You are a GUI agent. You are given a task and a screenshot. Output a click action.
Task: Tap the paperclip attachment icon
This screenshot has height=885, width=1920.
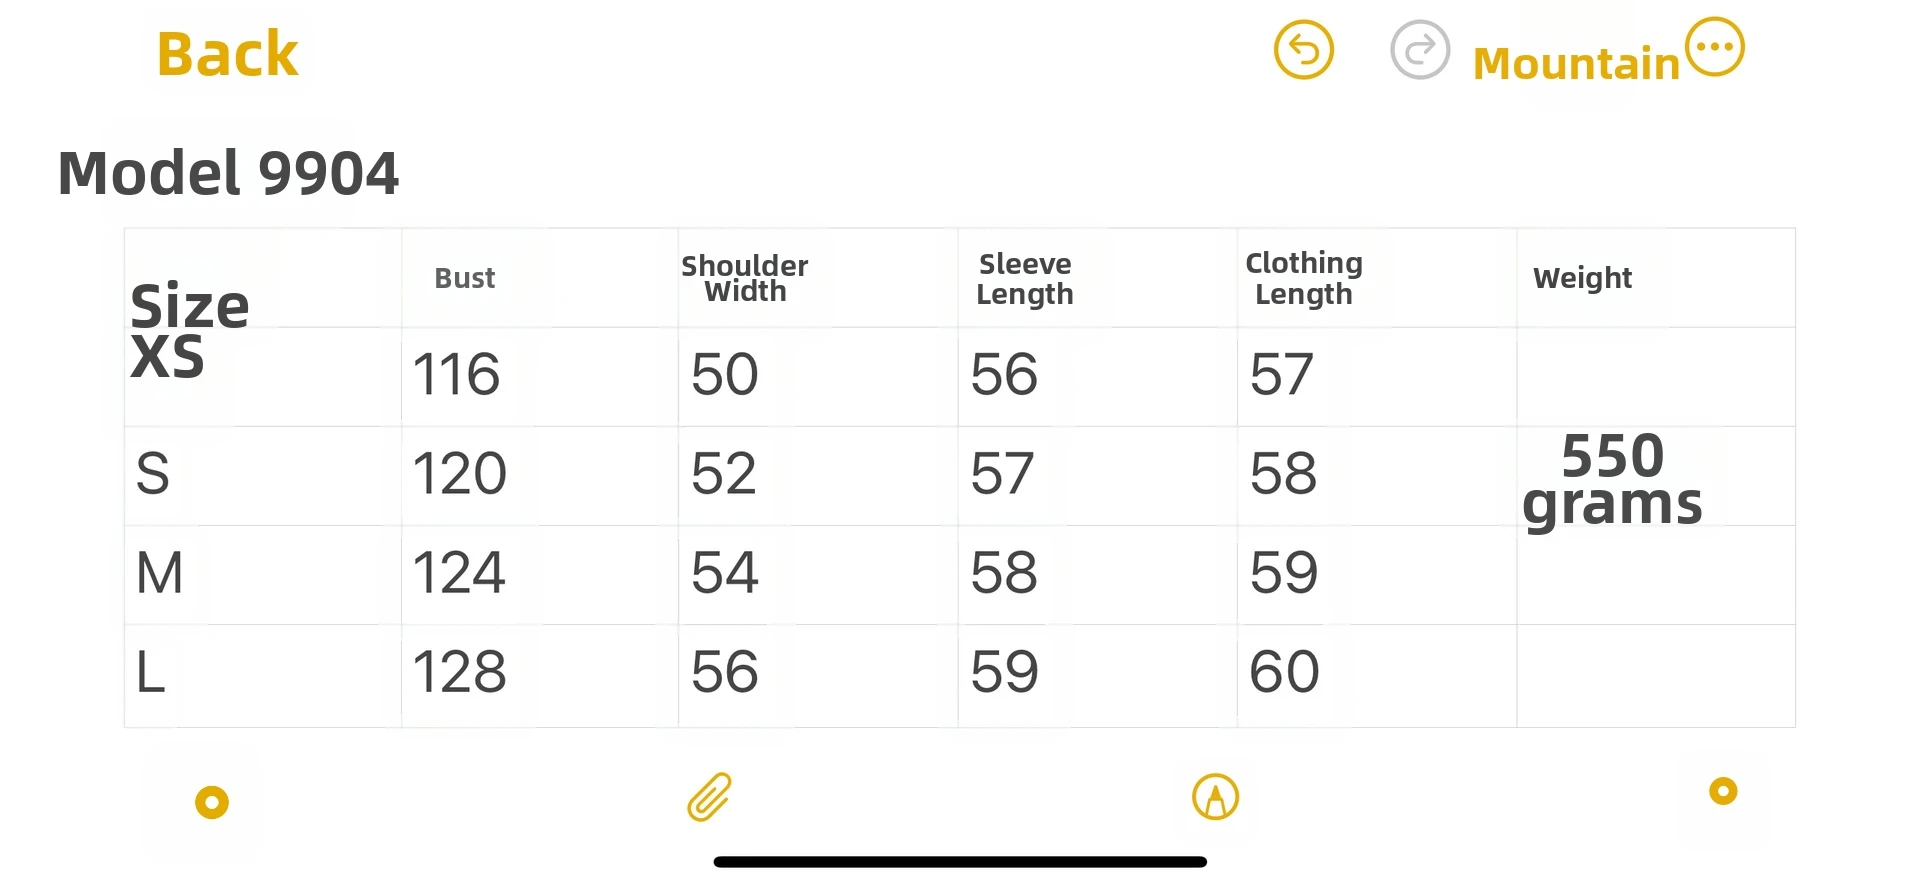click(710, 797)
